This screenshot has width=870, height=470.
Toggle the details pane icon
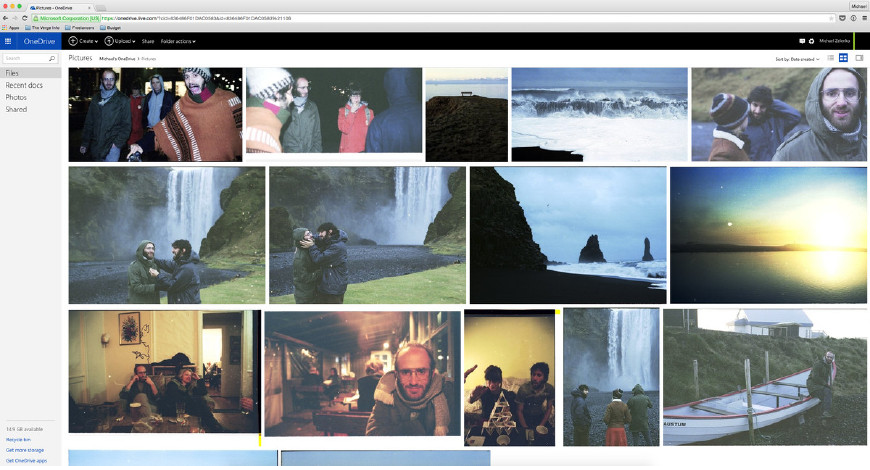859,58
